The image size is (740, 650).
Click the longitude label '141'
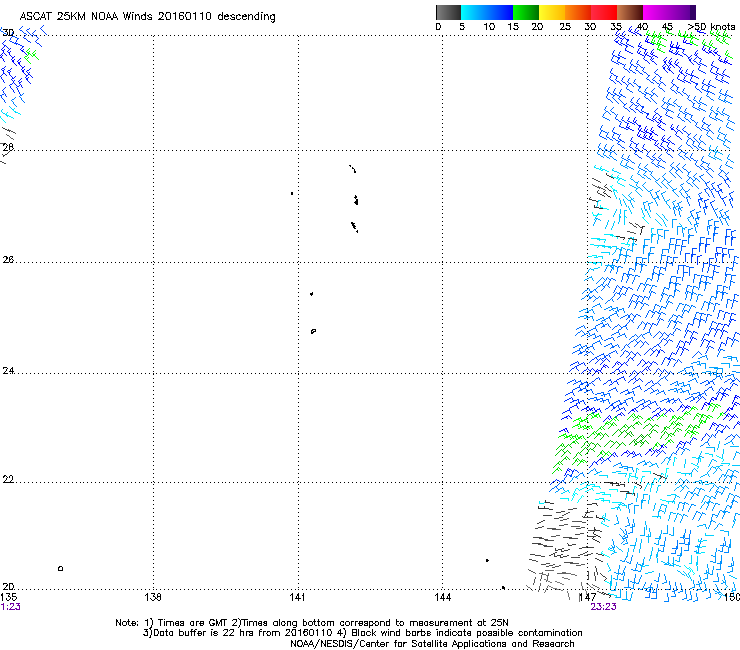[297, 597]
